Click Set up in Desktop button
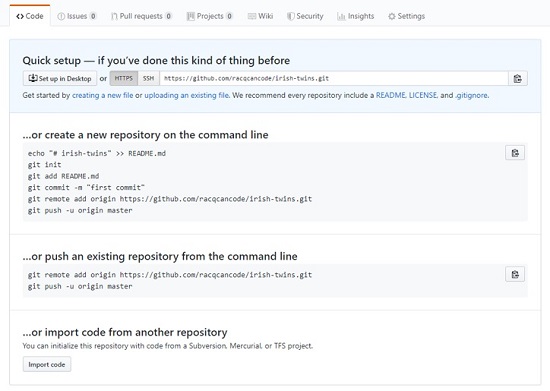 pyautogui.click(x=60, y=79)
